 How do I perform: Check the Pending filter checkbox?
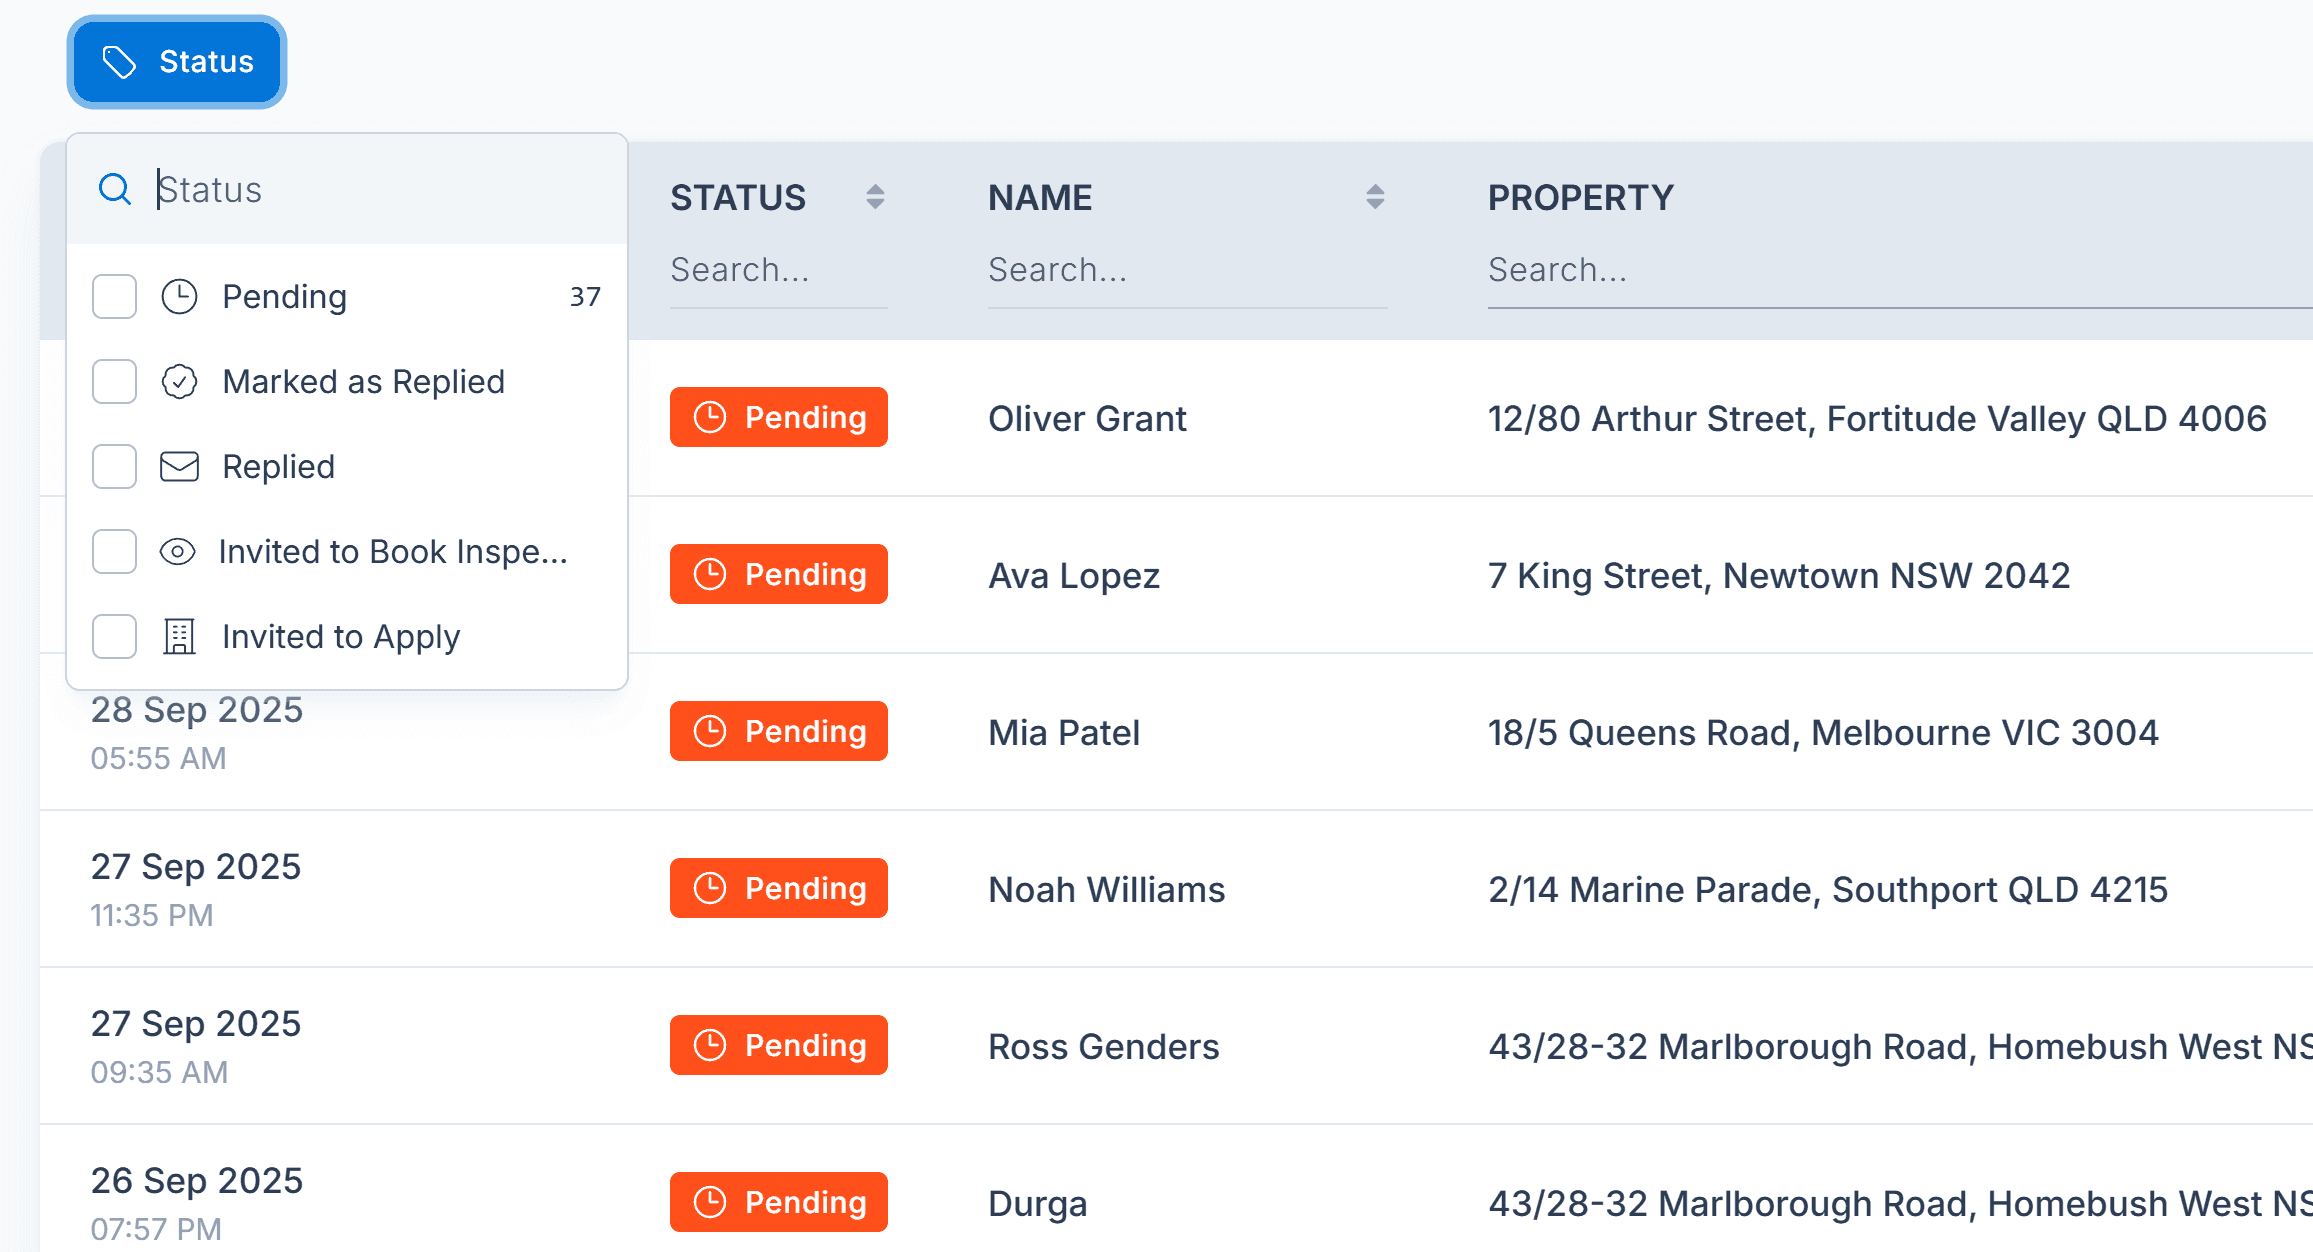tap(114, 297)
